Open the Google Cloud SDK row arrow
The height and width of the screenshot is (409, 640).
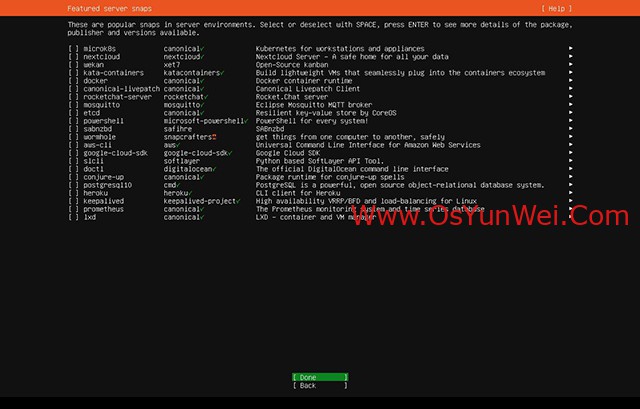[570, 153]
